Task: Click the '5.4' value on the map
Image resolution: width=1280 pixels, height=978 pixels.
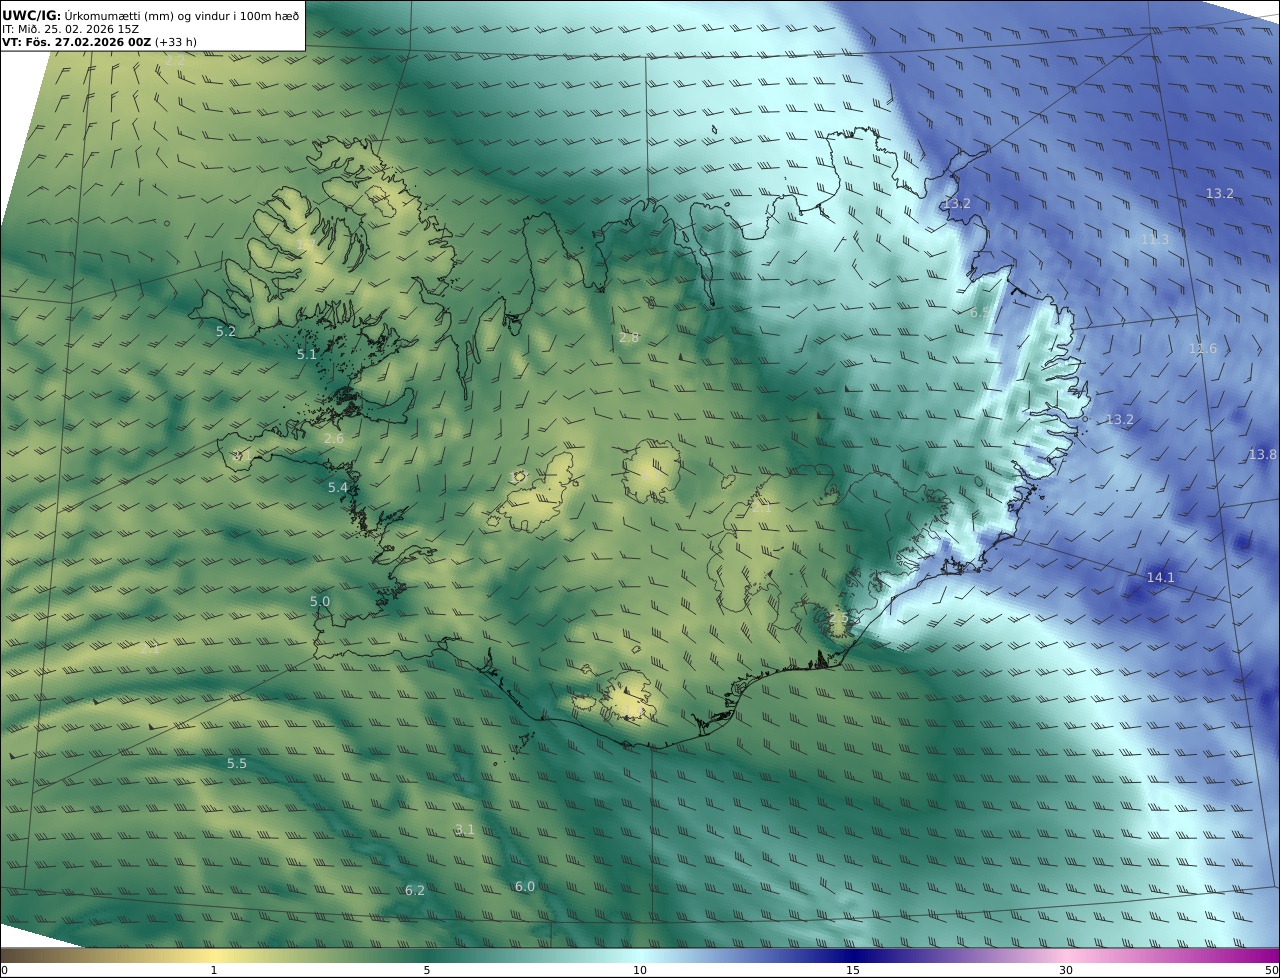Action: pyautogui.click(x=338, y=487)
